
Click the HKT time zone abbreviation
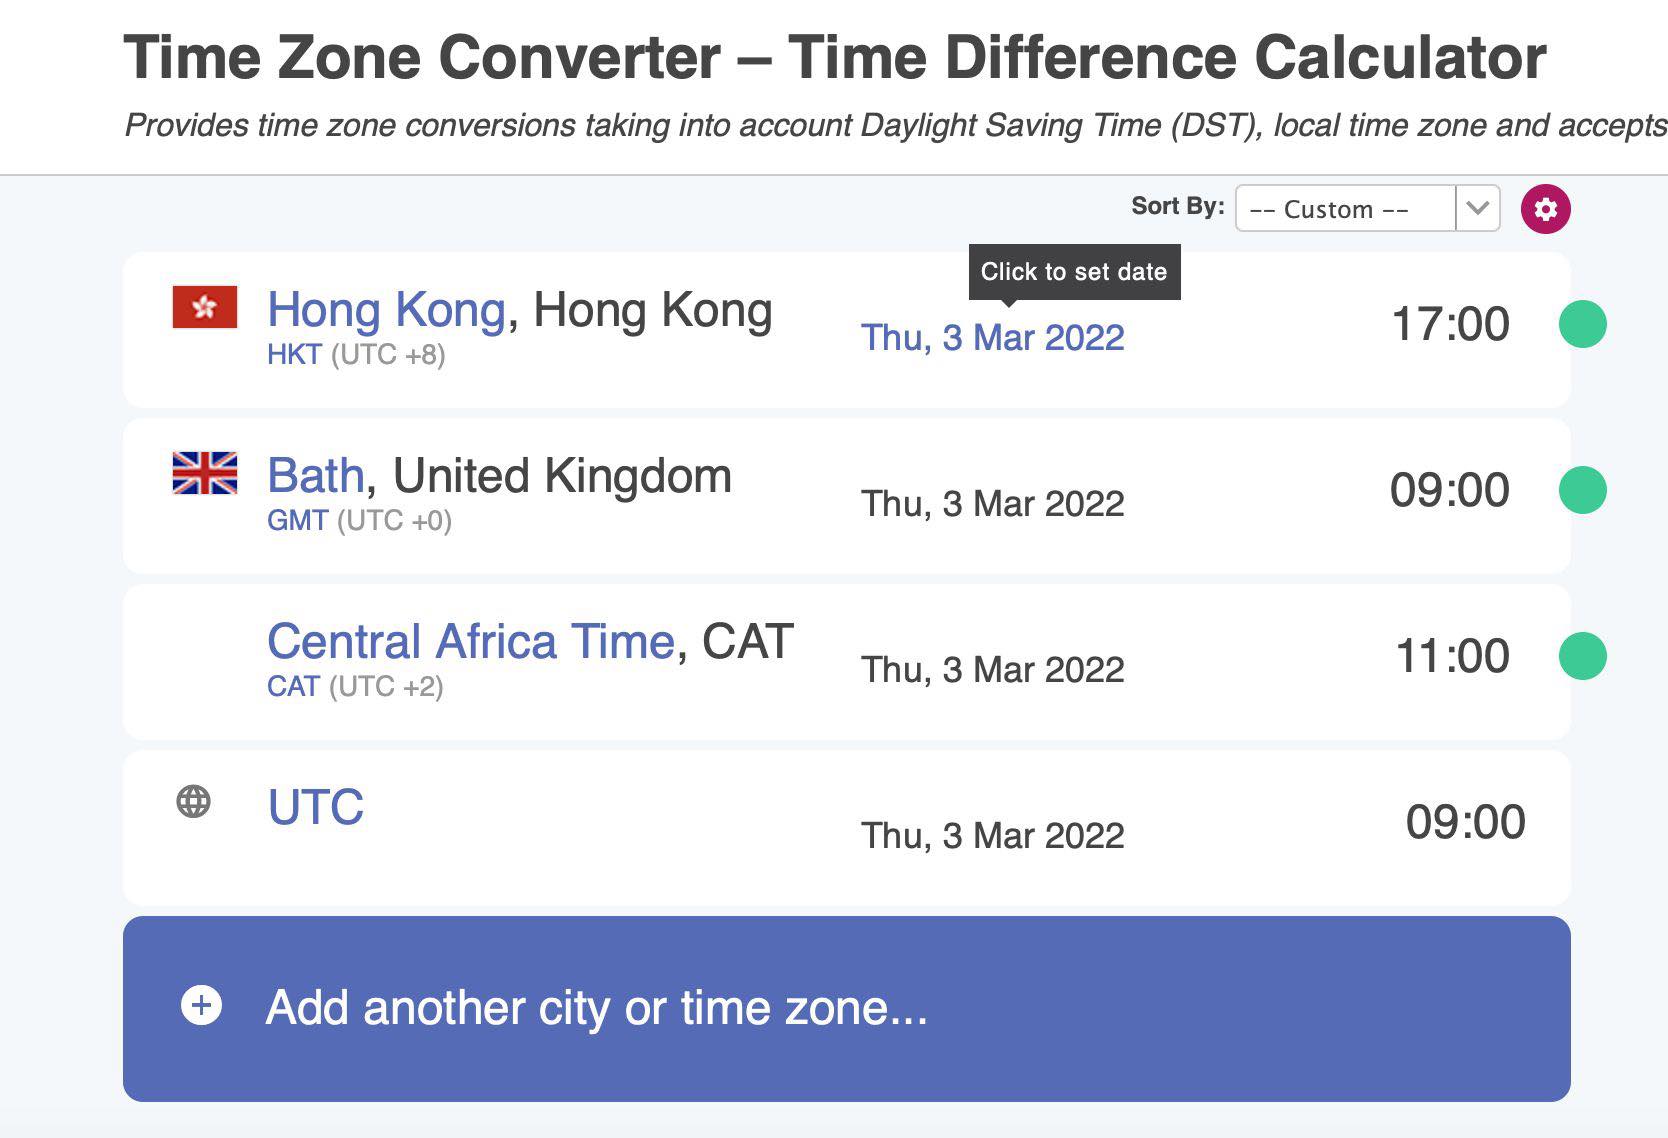click(x=294, y=355)
